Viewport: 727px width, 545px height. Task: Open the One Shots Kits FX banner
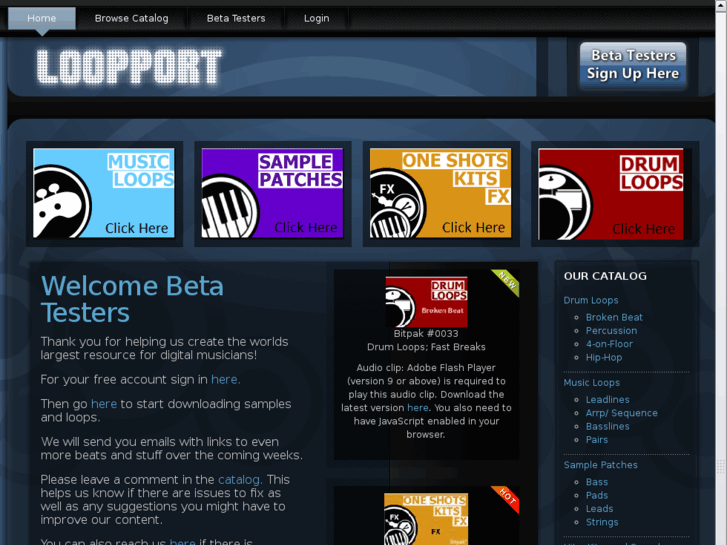coord(440,193)
